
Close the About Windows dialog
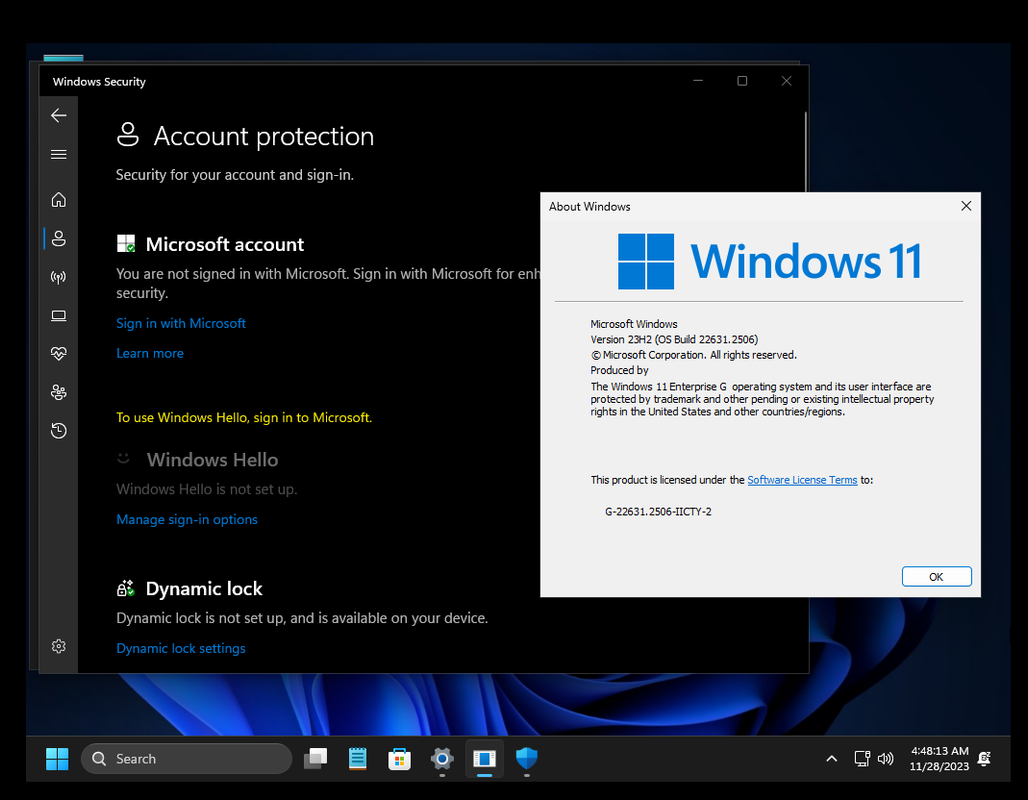[966, 206]
